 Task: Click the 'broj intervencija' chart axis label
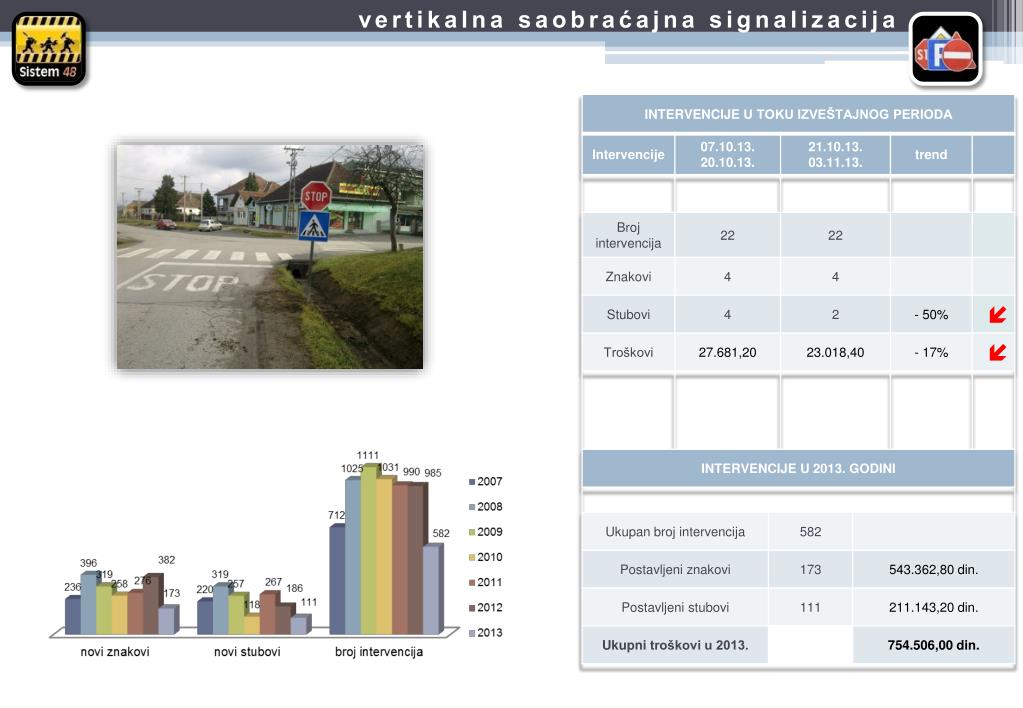click(379, 652)
